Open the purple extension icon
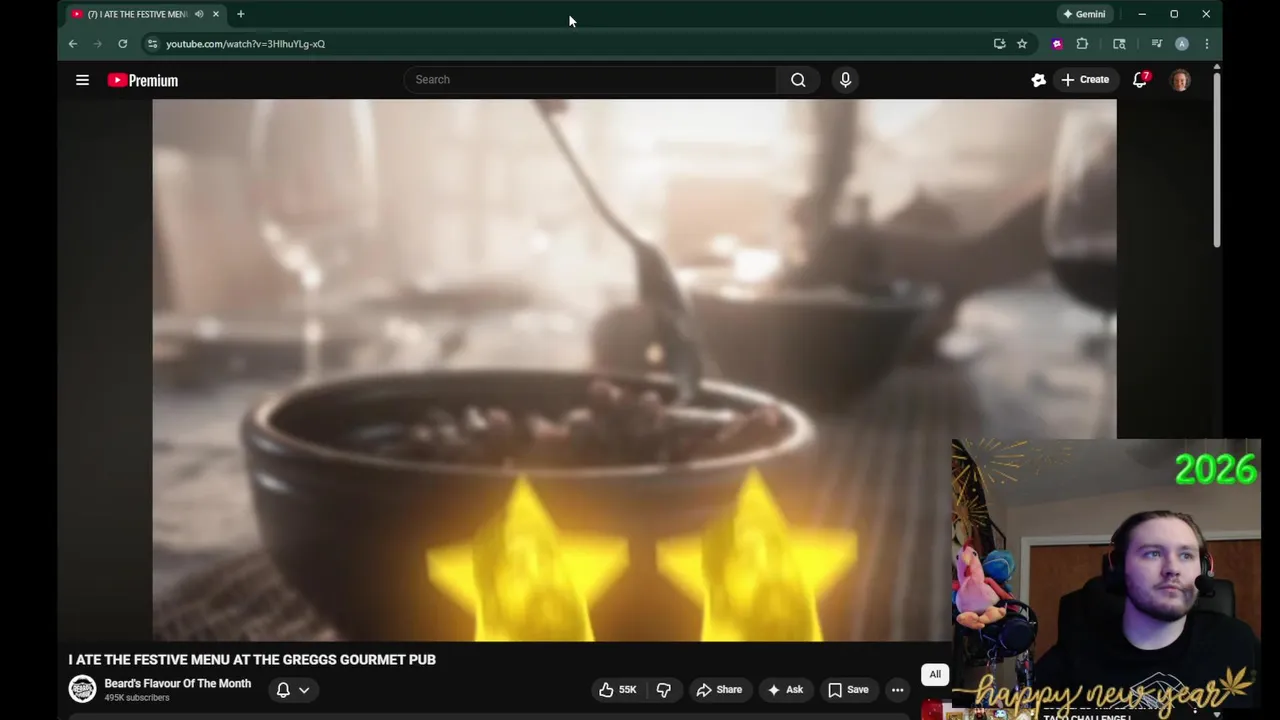1280x720 pixels. [x=1057, y=44]
